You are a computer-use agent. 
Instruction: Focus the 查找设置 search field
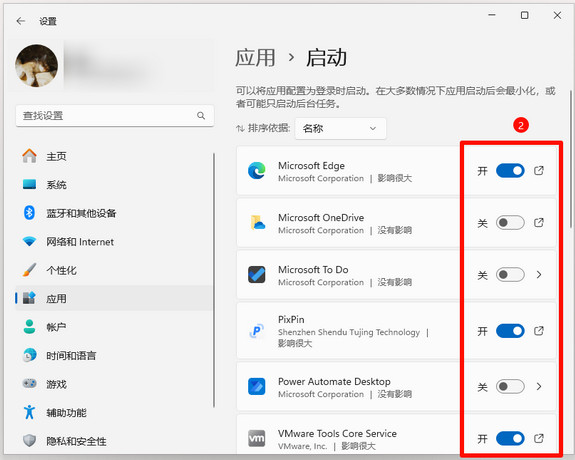point(115,116)
